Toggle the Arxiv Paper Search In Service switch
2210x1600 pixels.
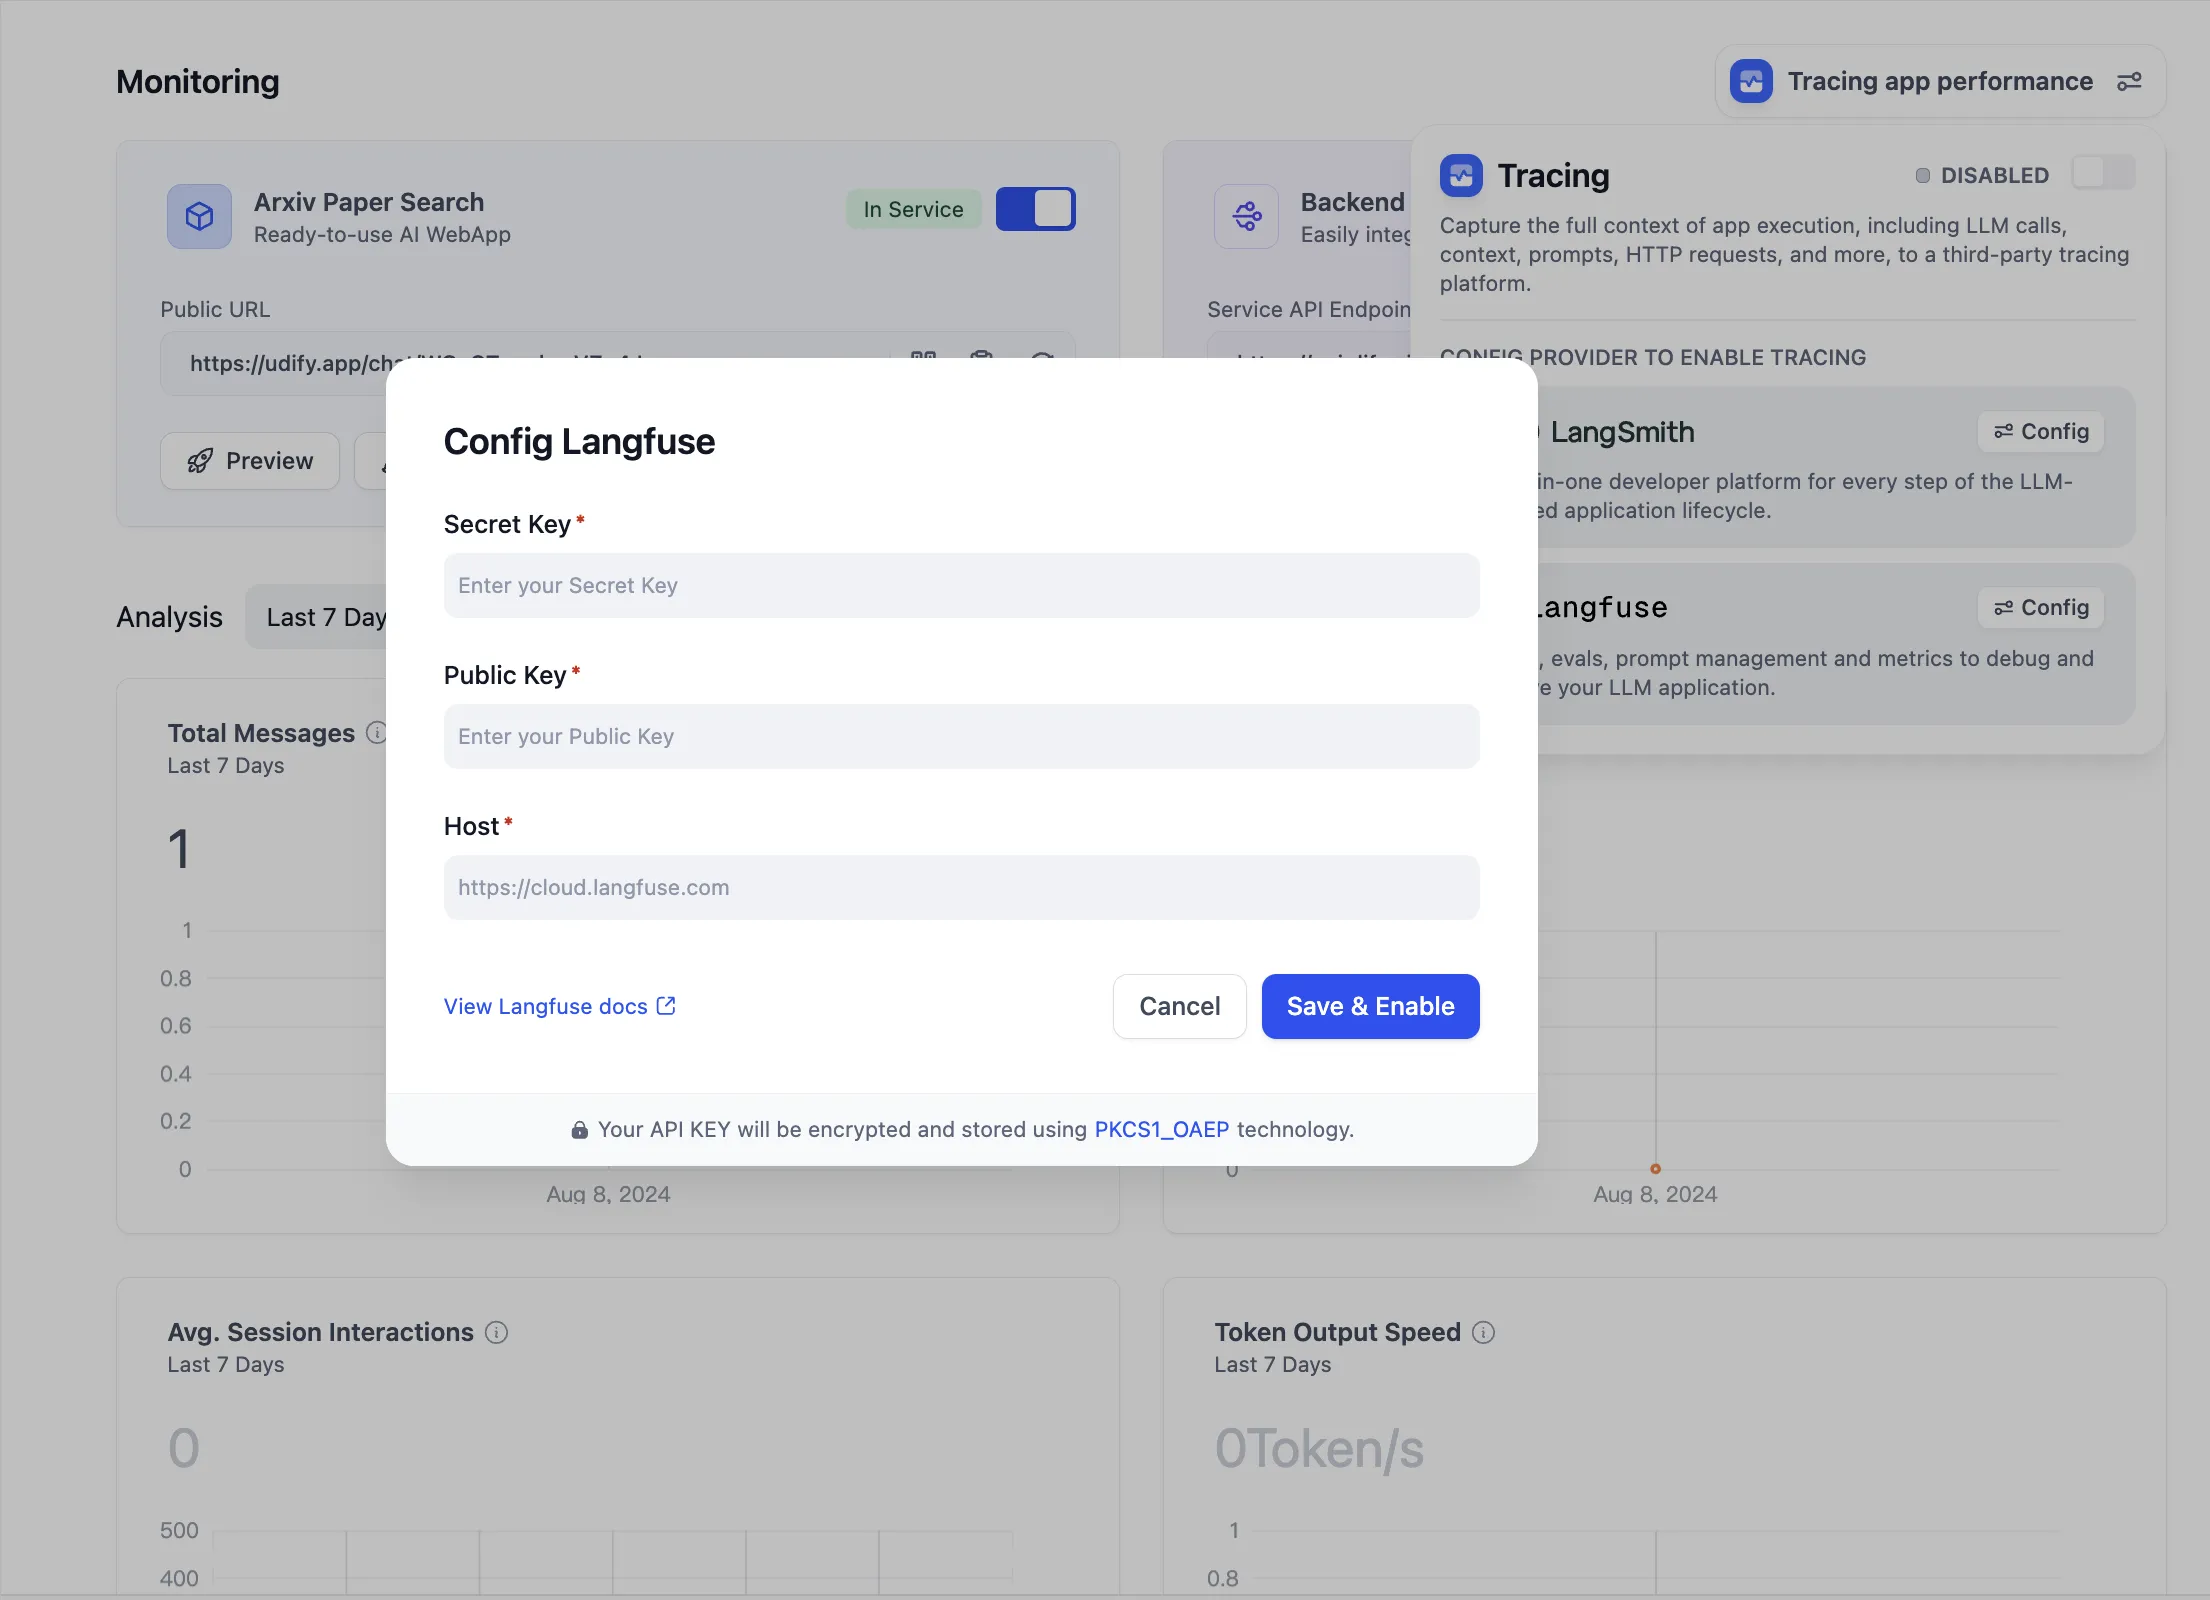(1035, 209)
